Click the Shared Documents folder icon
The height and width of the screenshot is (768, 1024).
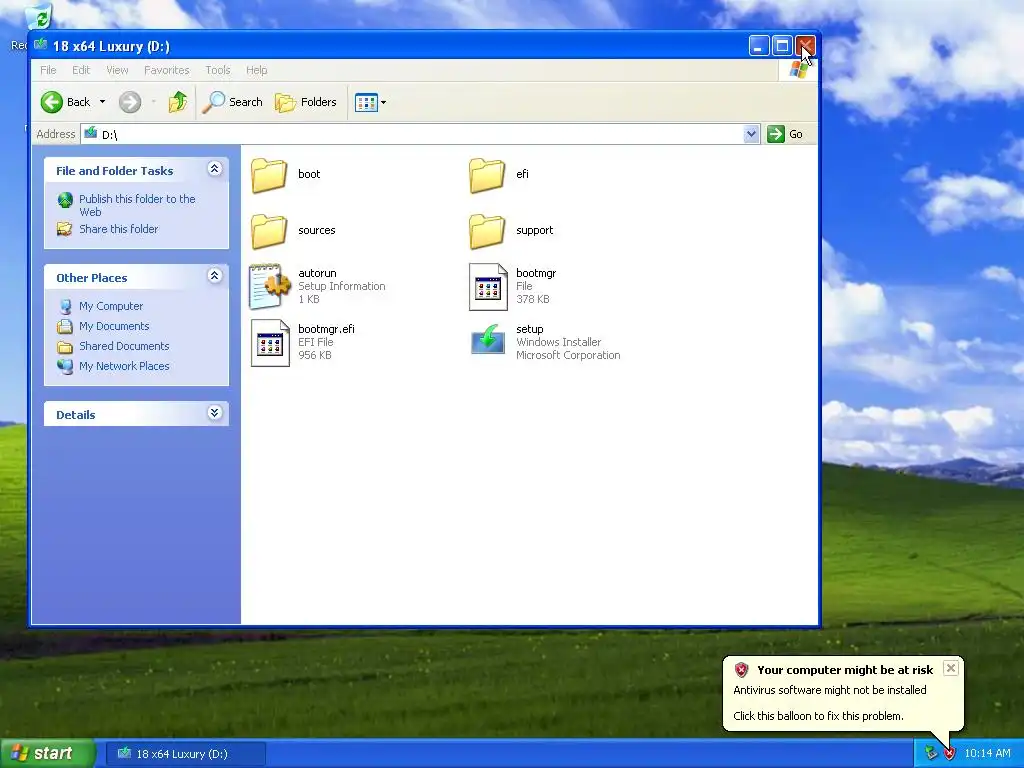[x=65, y=347]
